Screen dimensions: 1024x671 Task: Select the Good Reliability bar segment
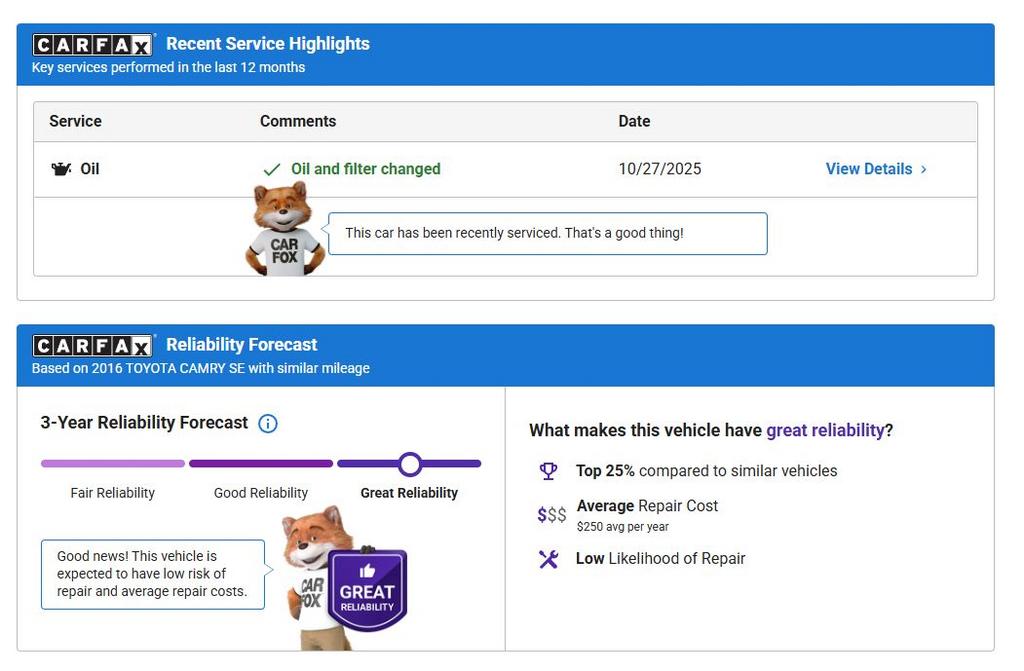pos(261,464)
